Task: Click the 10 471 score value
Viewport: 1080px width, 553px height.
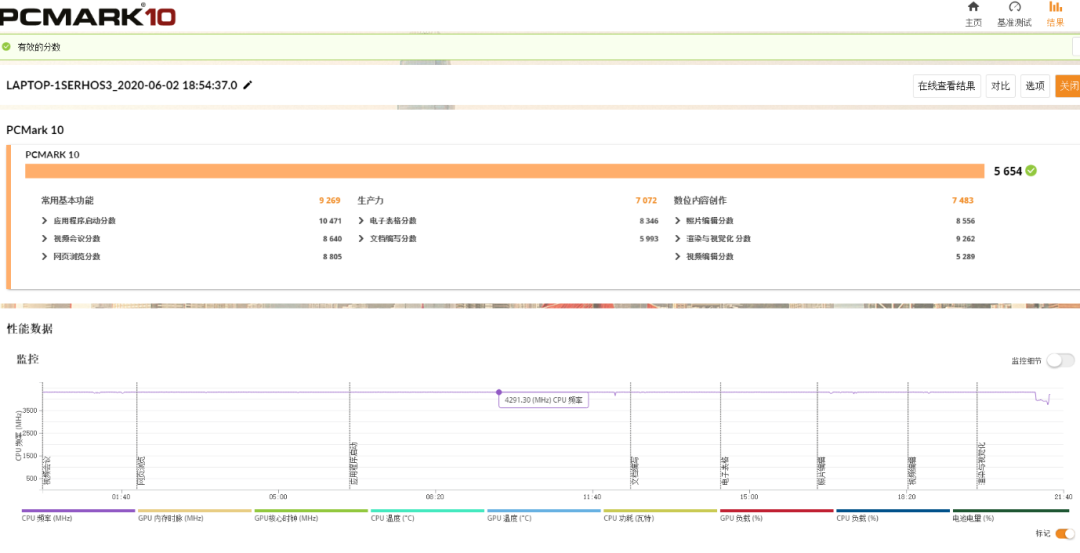Action: (x=330, y=221)
